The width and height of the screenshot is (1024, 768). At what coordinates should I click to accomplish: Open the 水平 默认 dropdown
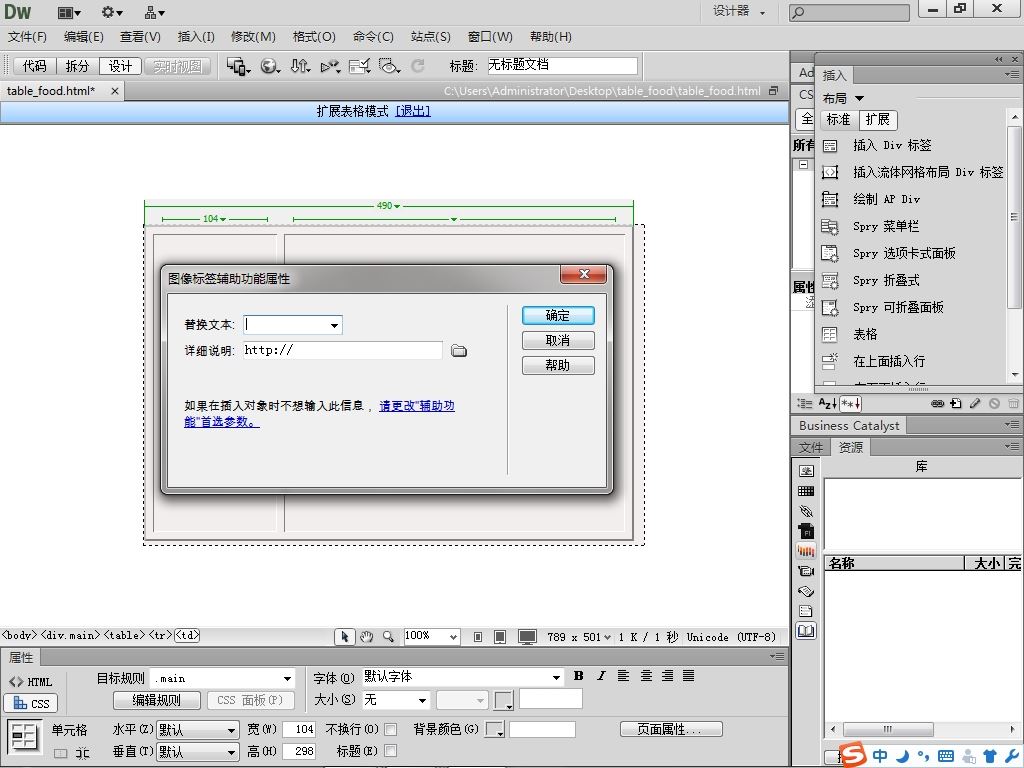pos(231,730)
